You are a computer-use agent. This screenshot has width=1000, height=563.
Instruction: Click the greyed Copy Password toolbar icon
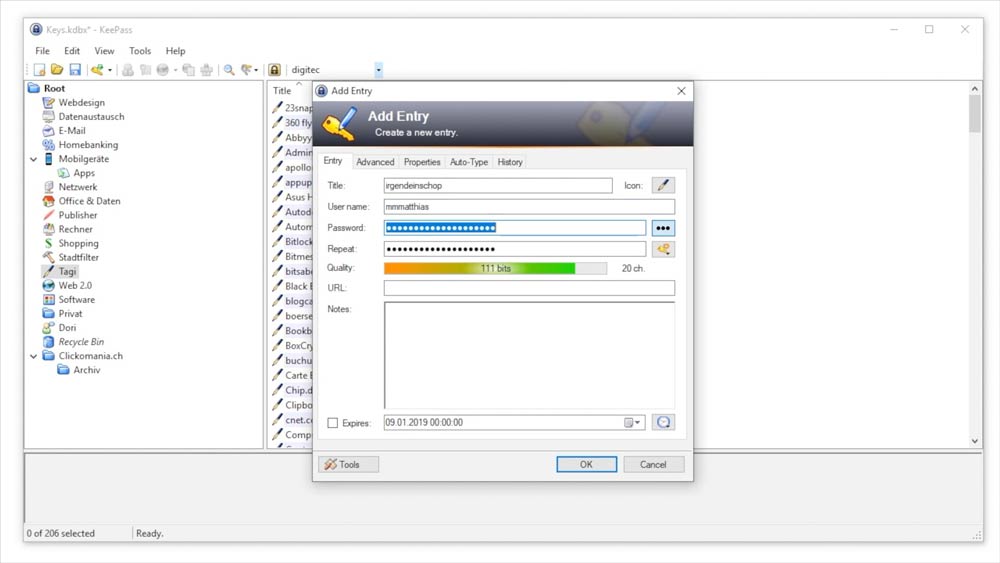[x=145, y=69]
